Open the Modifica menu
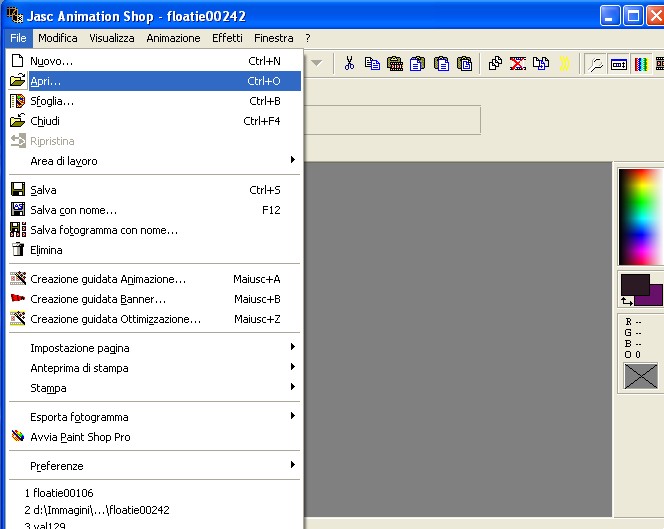 point(58,38)
